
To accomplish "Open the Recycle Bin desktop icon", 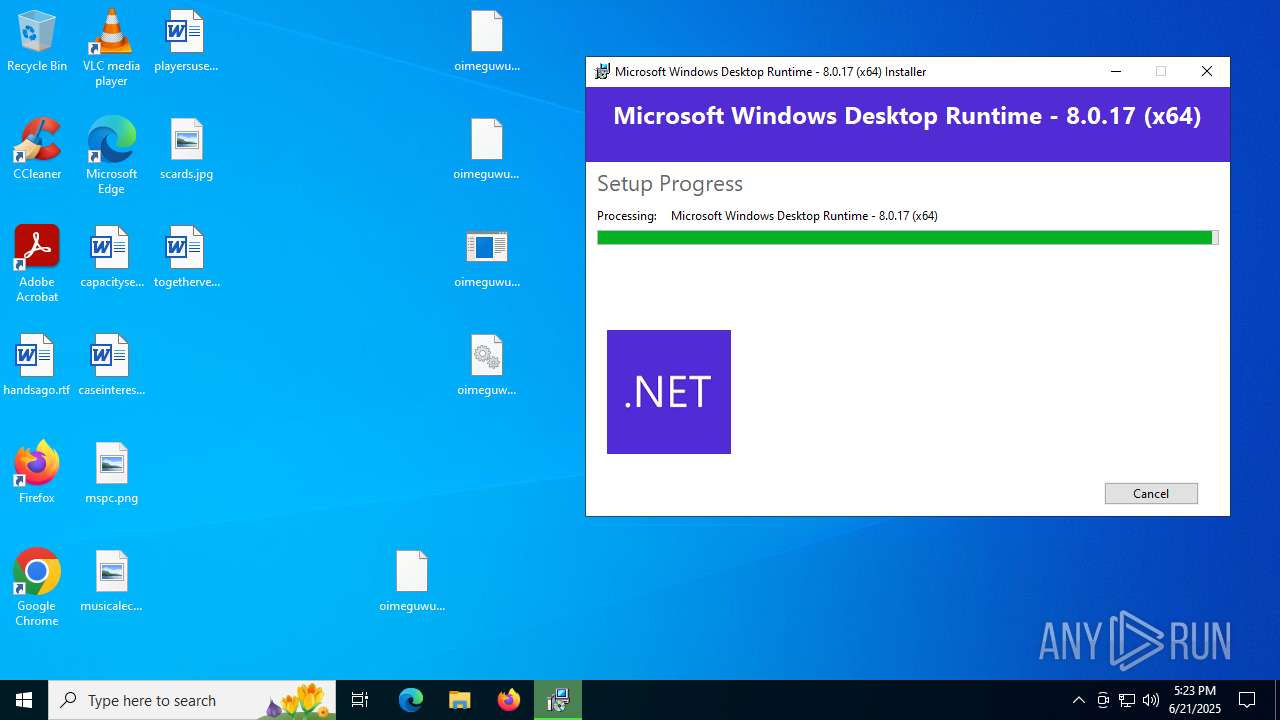I will point(37,42).
